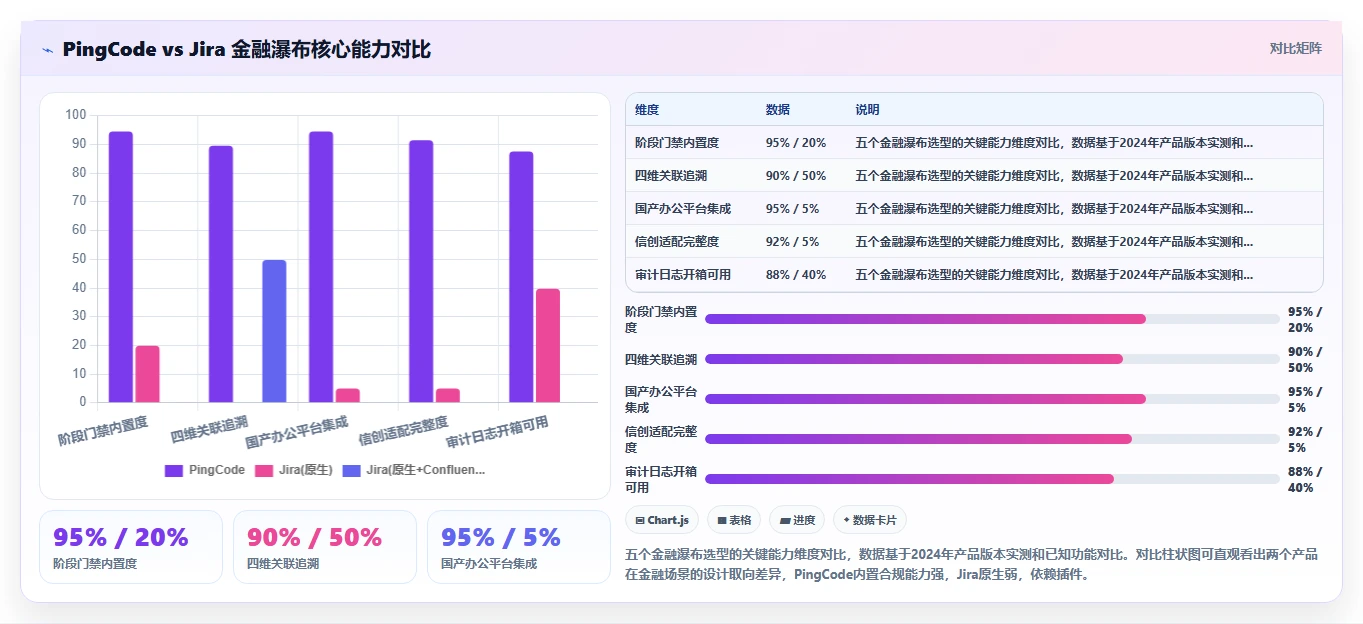Open the 95% / 20% 阶段门禁内置度 stat card
Viewport: 1363px width, 624px height.
131,547
